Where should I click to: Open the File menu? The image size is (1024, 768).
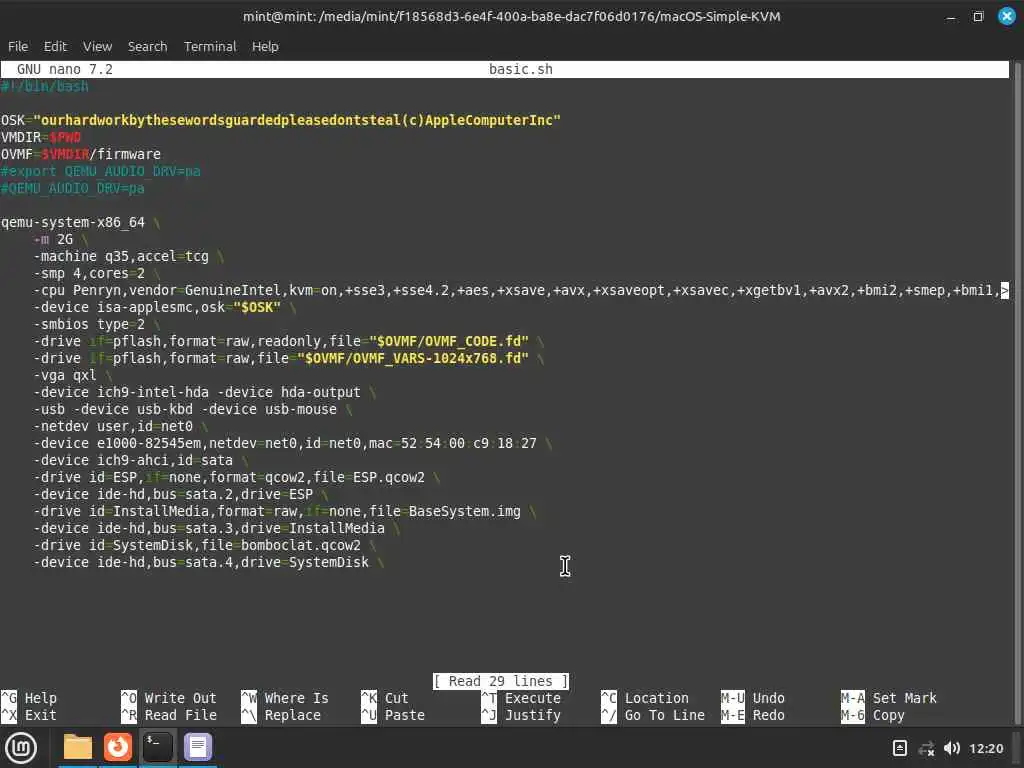click(18, 46)
